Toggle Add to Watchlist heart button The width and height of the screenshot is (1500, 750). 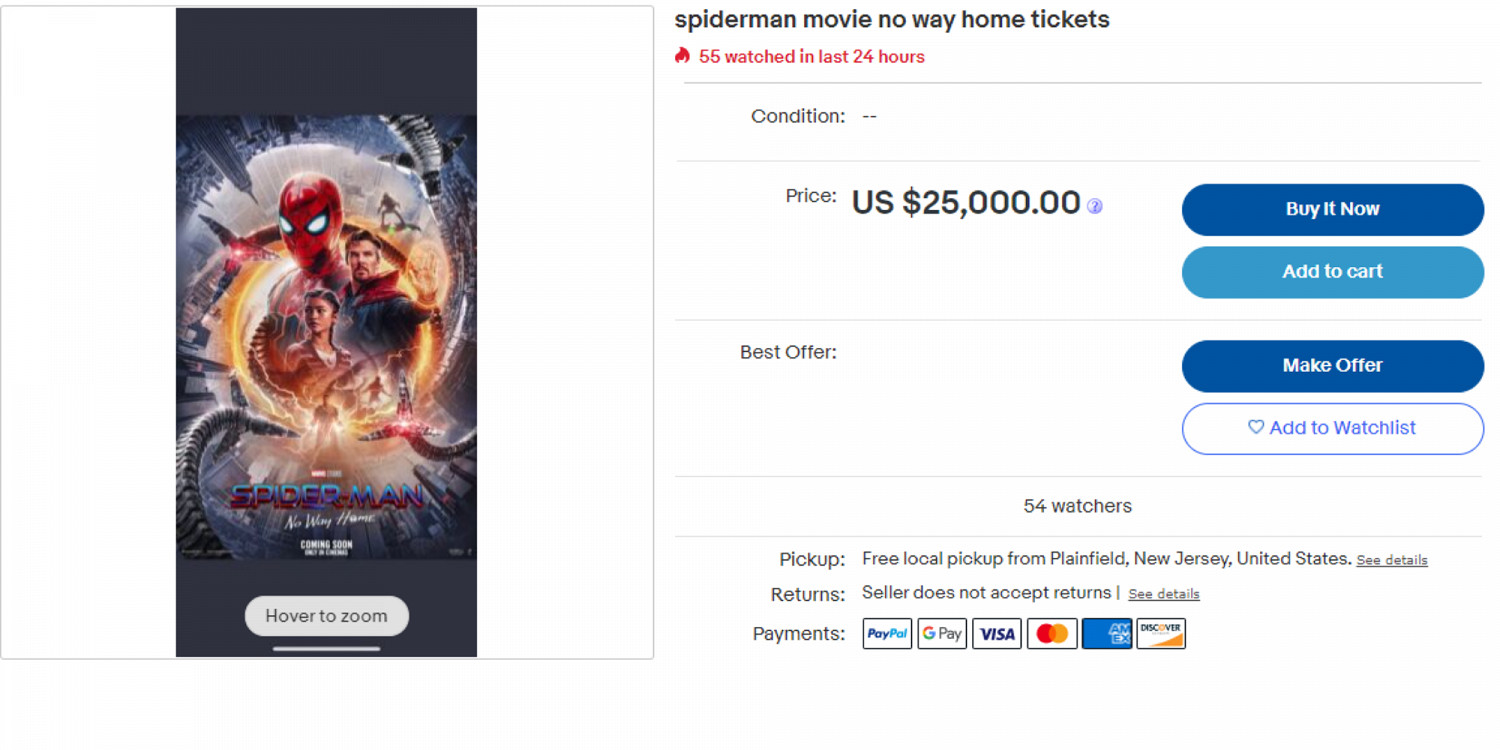[x=1332, y=428]
